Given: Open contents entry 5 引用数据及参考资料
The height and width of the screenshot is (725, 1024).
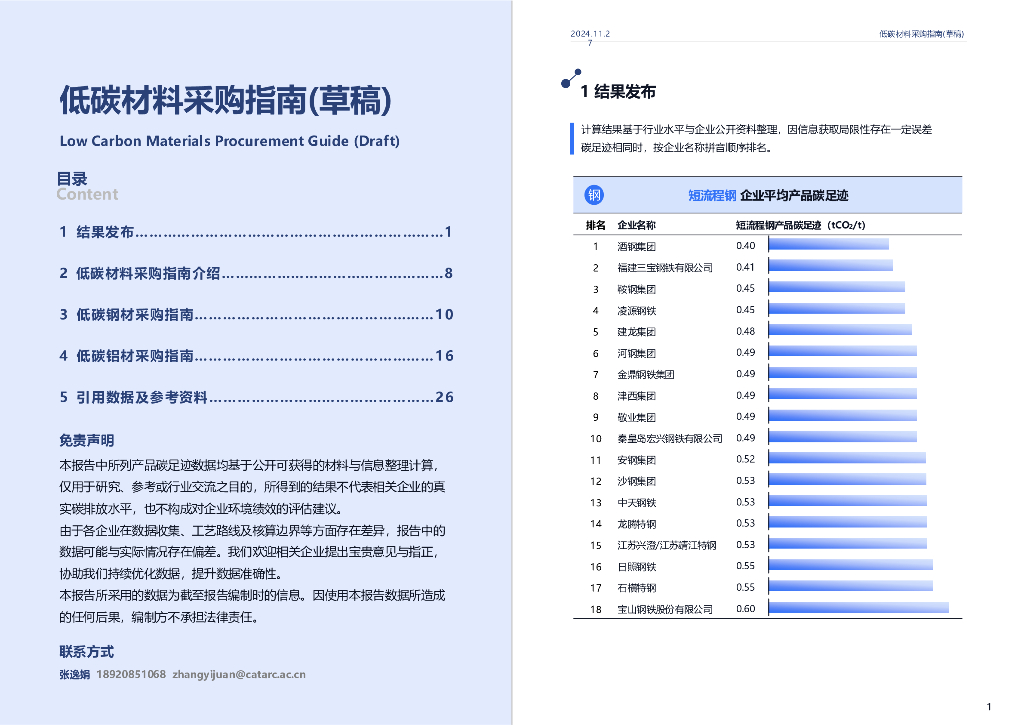Looking at the screenshot, I should click(x=256, y=397).
